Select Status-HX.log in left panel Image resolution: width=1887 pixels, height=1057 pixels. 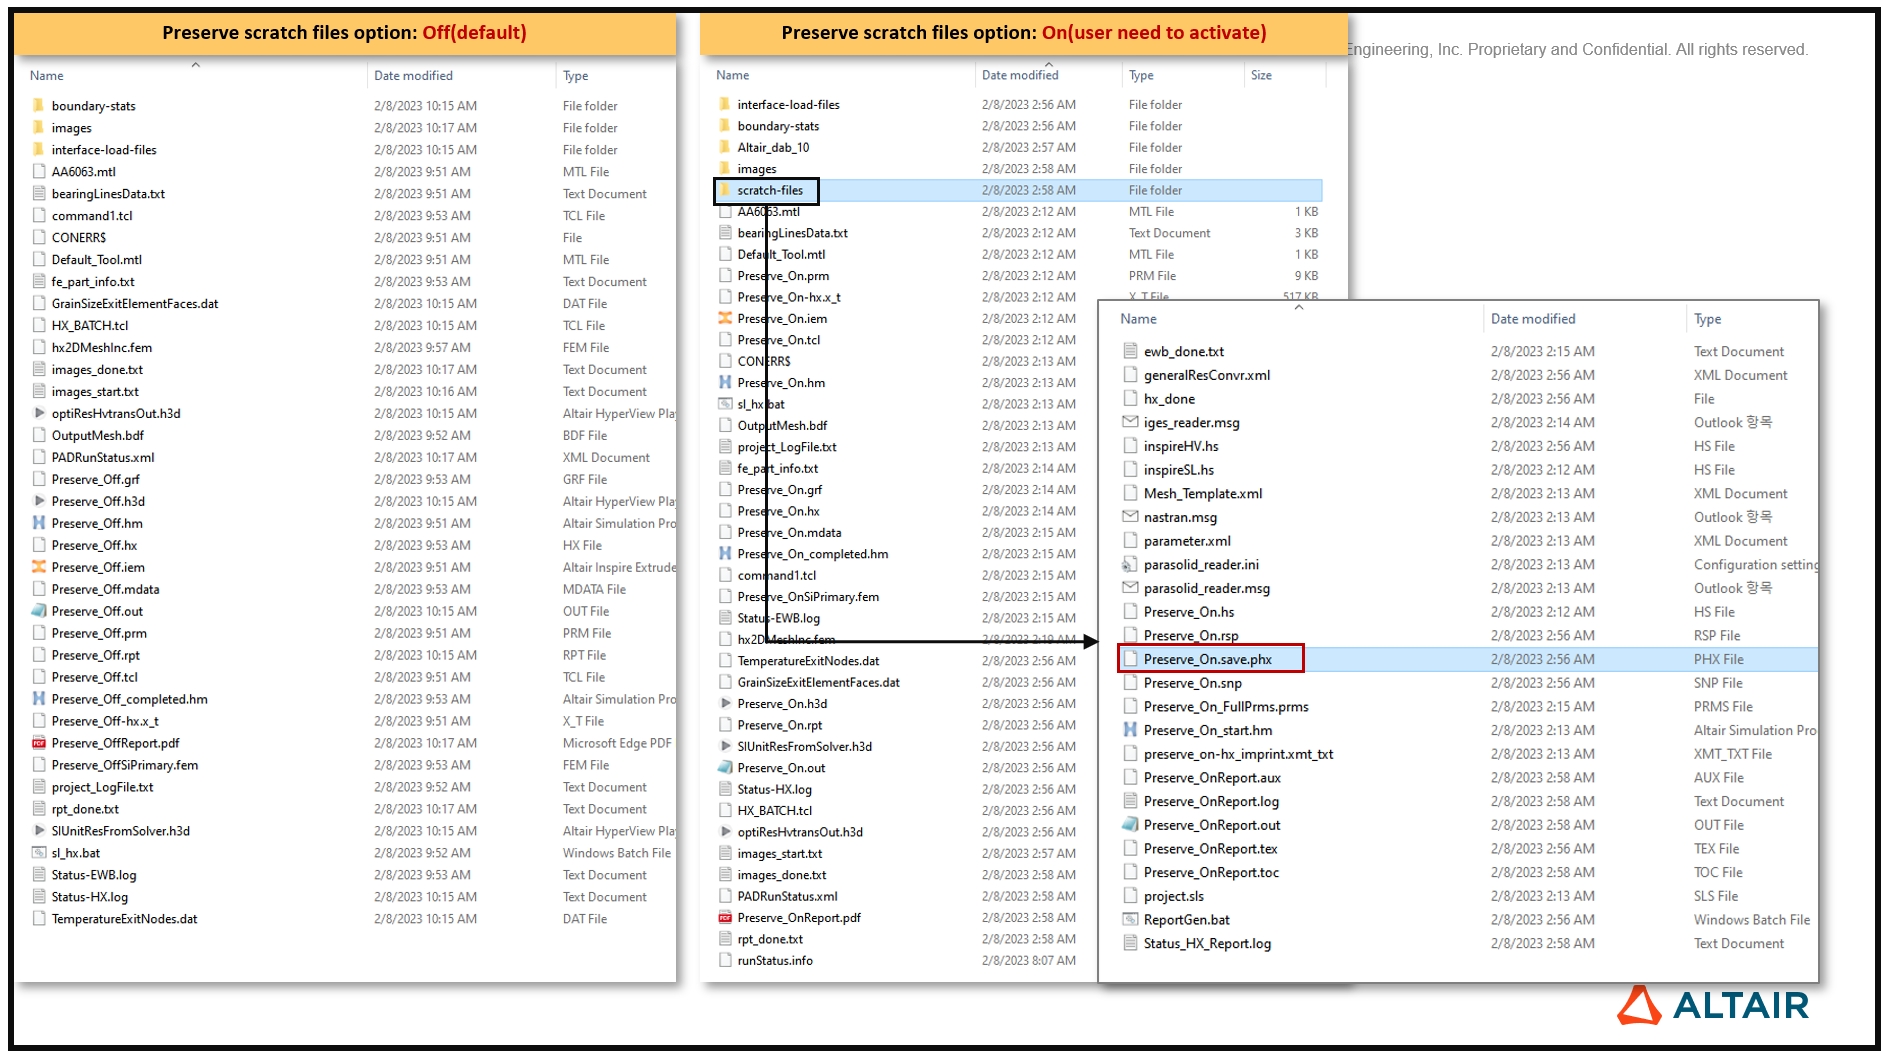90,897
